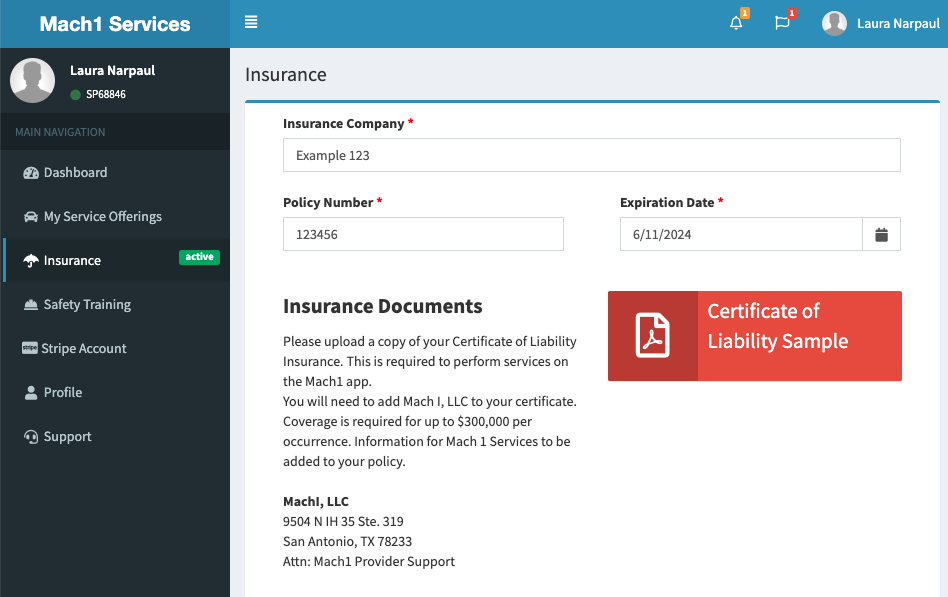Click the Mach1 Services logo
The height and width of the screenshot is (597, 948).
click(x=115, y=24)
